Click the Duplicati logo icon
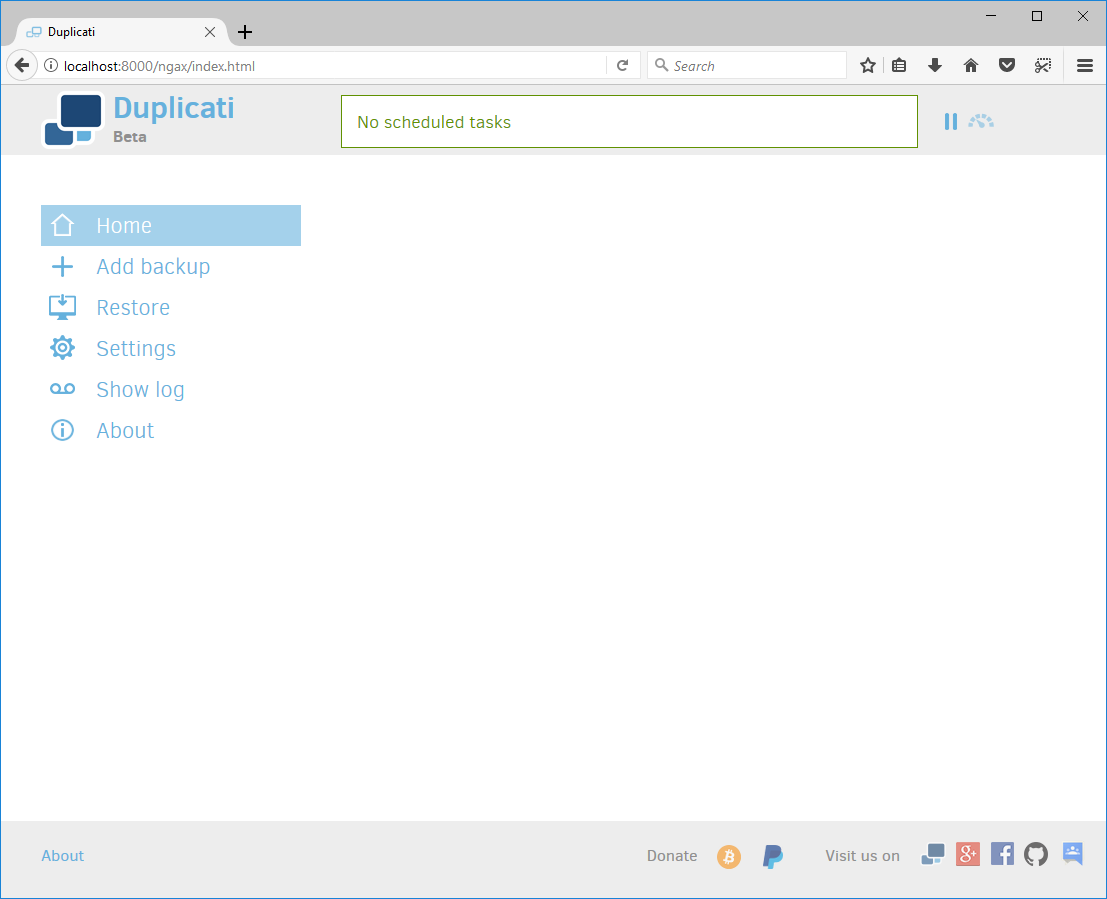 coord(73,120)
